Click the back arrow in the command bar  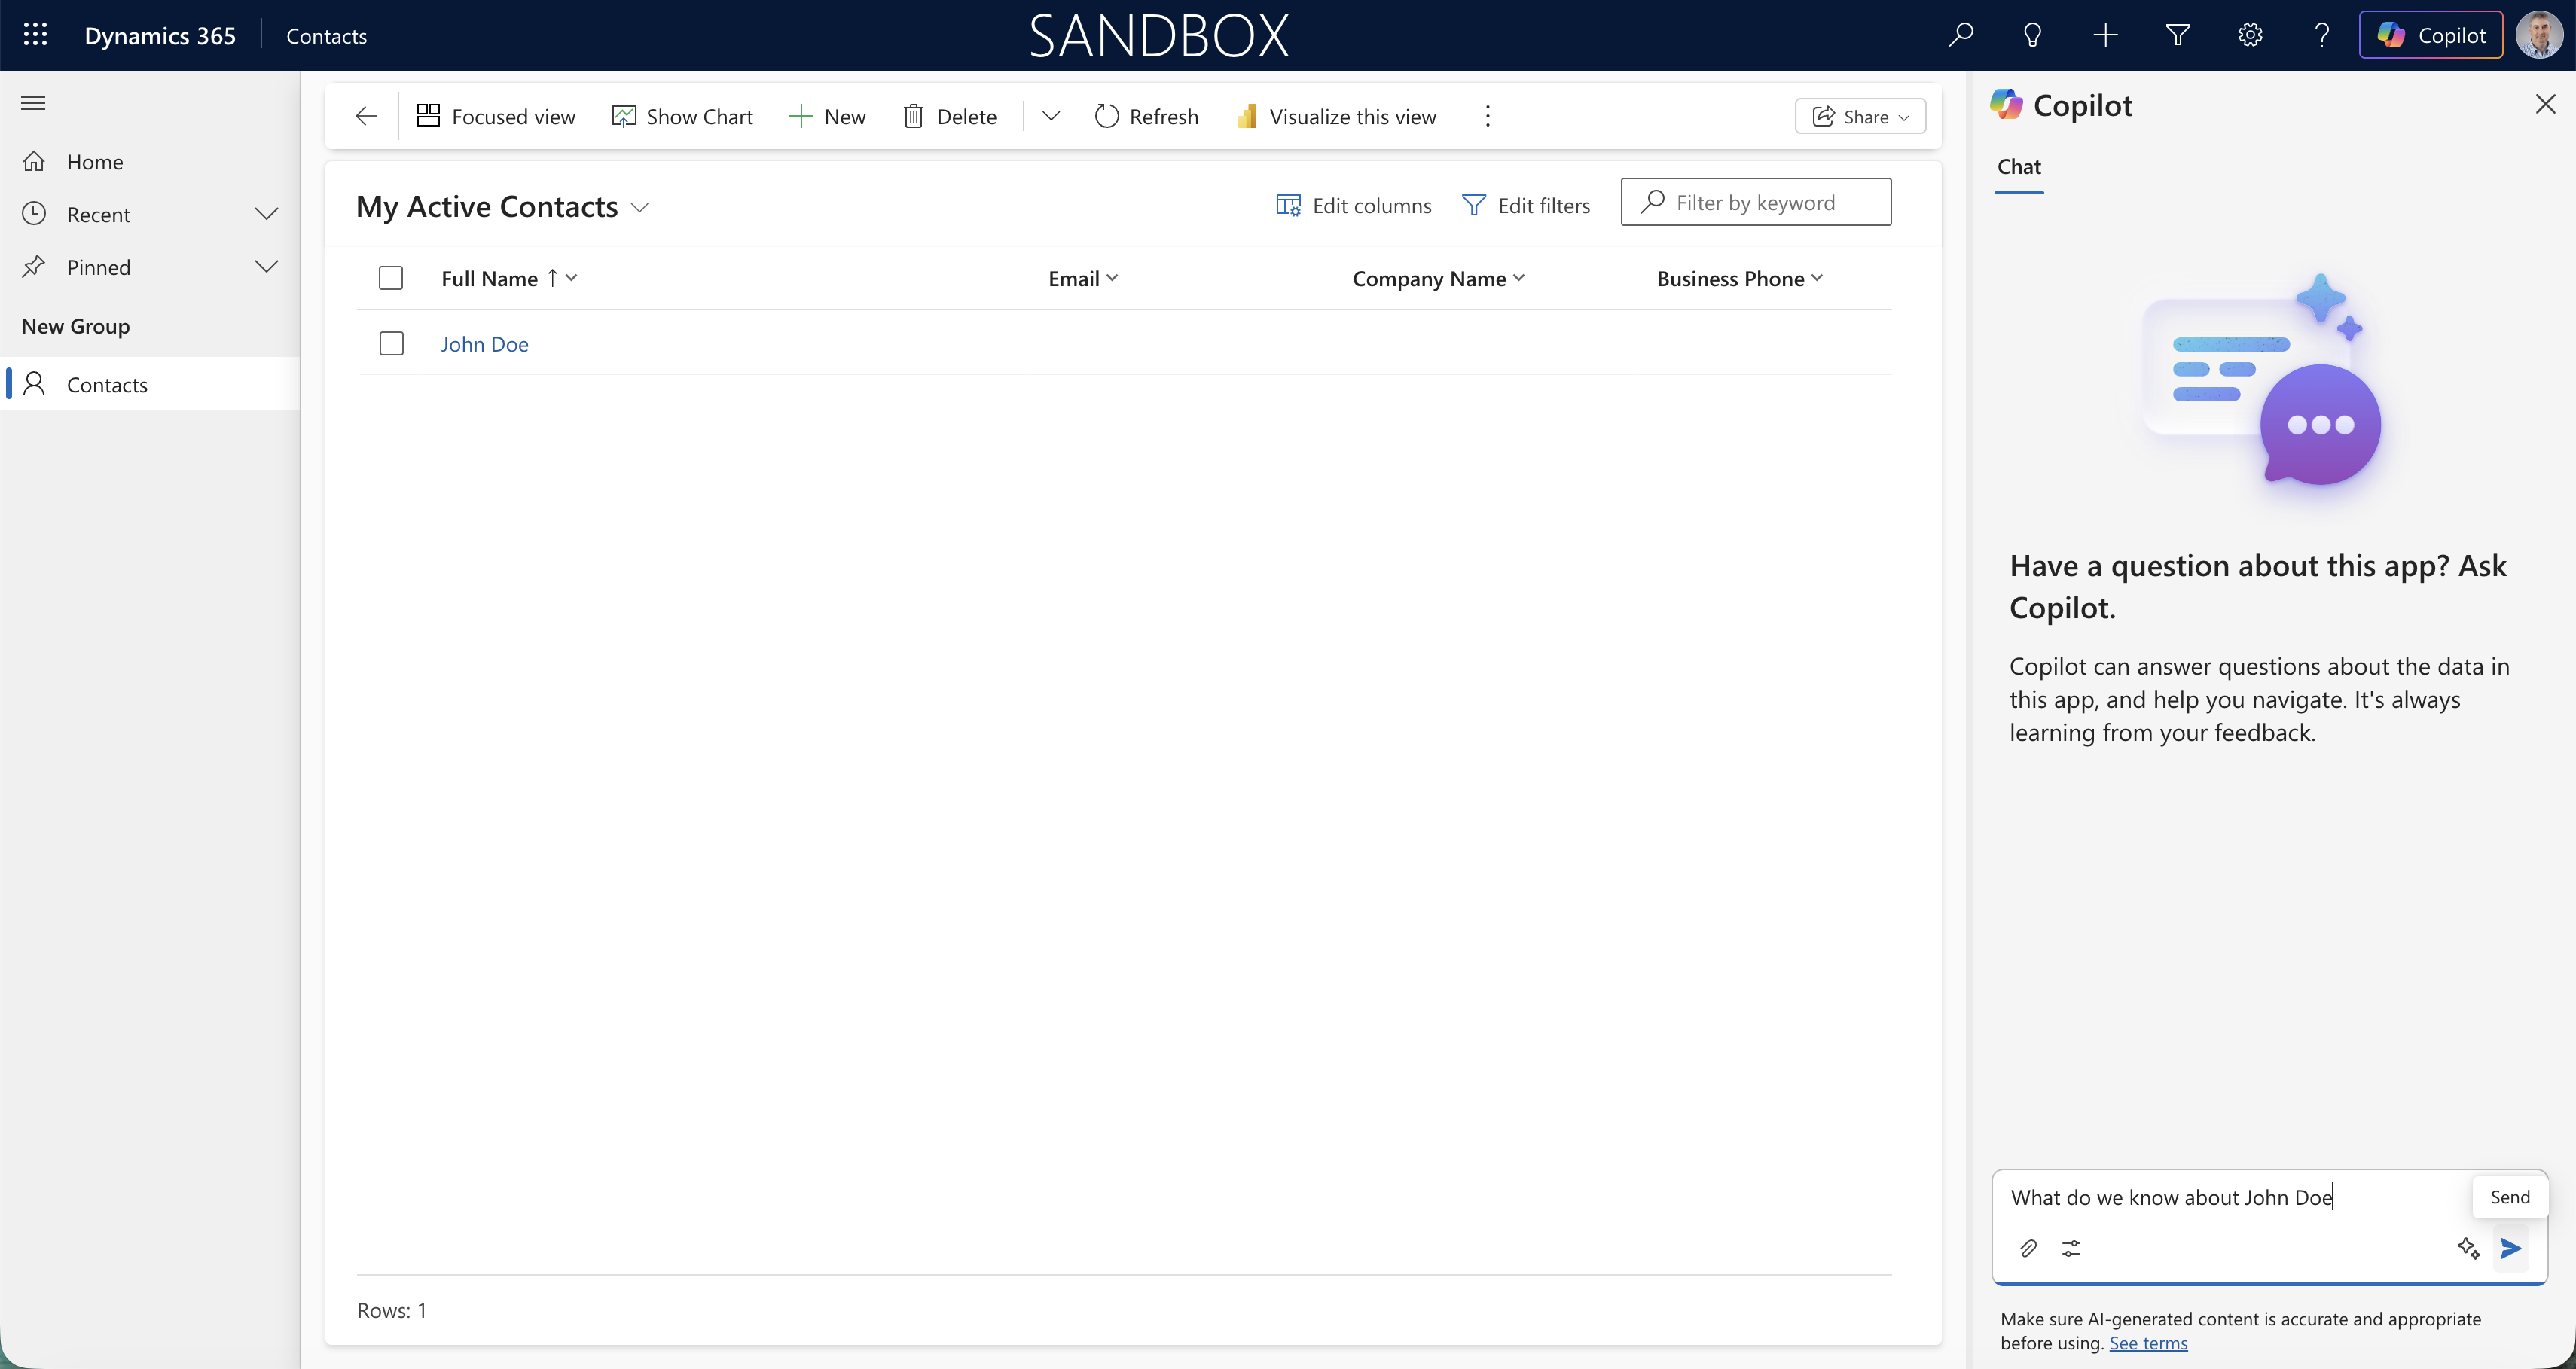[x=365, y=116]
